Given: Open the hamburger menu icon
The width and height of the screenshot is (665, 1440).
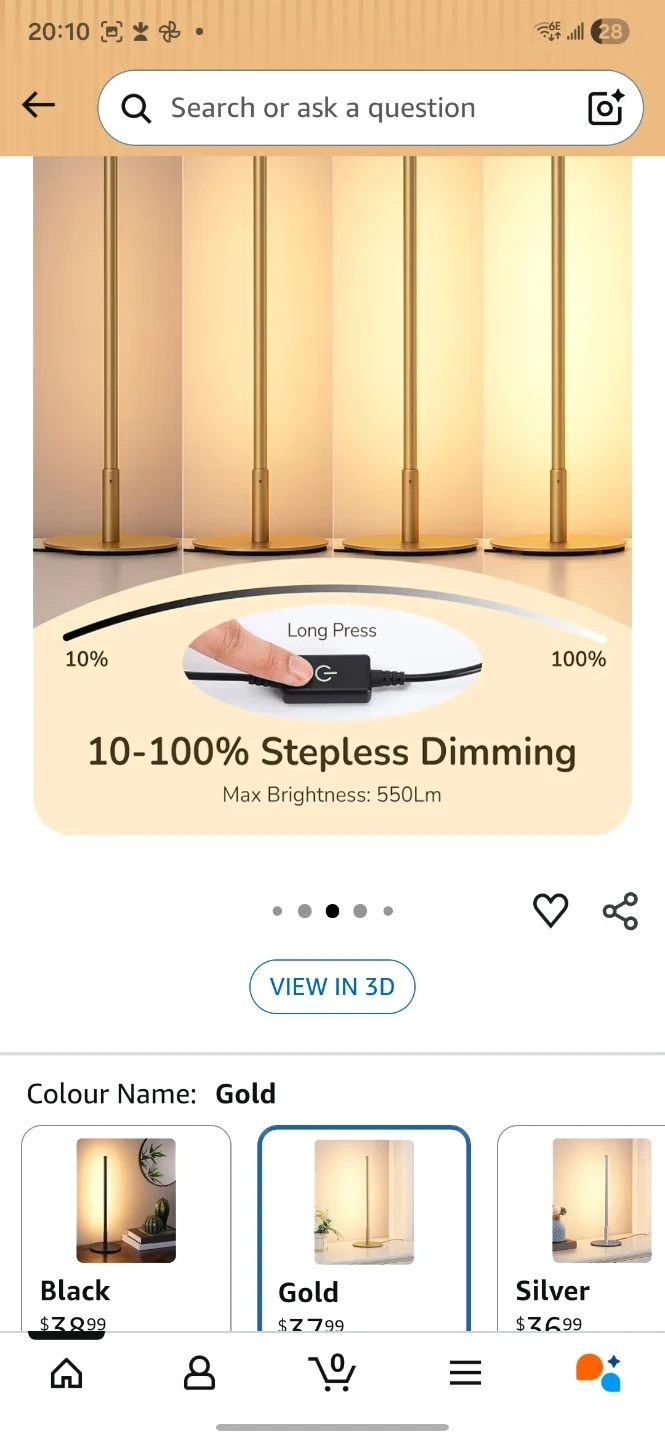Looking at the screenshot, I should [465, 1373].
